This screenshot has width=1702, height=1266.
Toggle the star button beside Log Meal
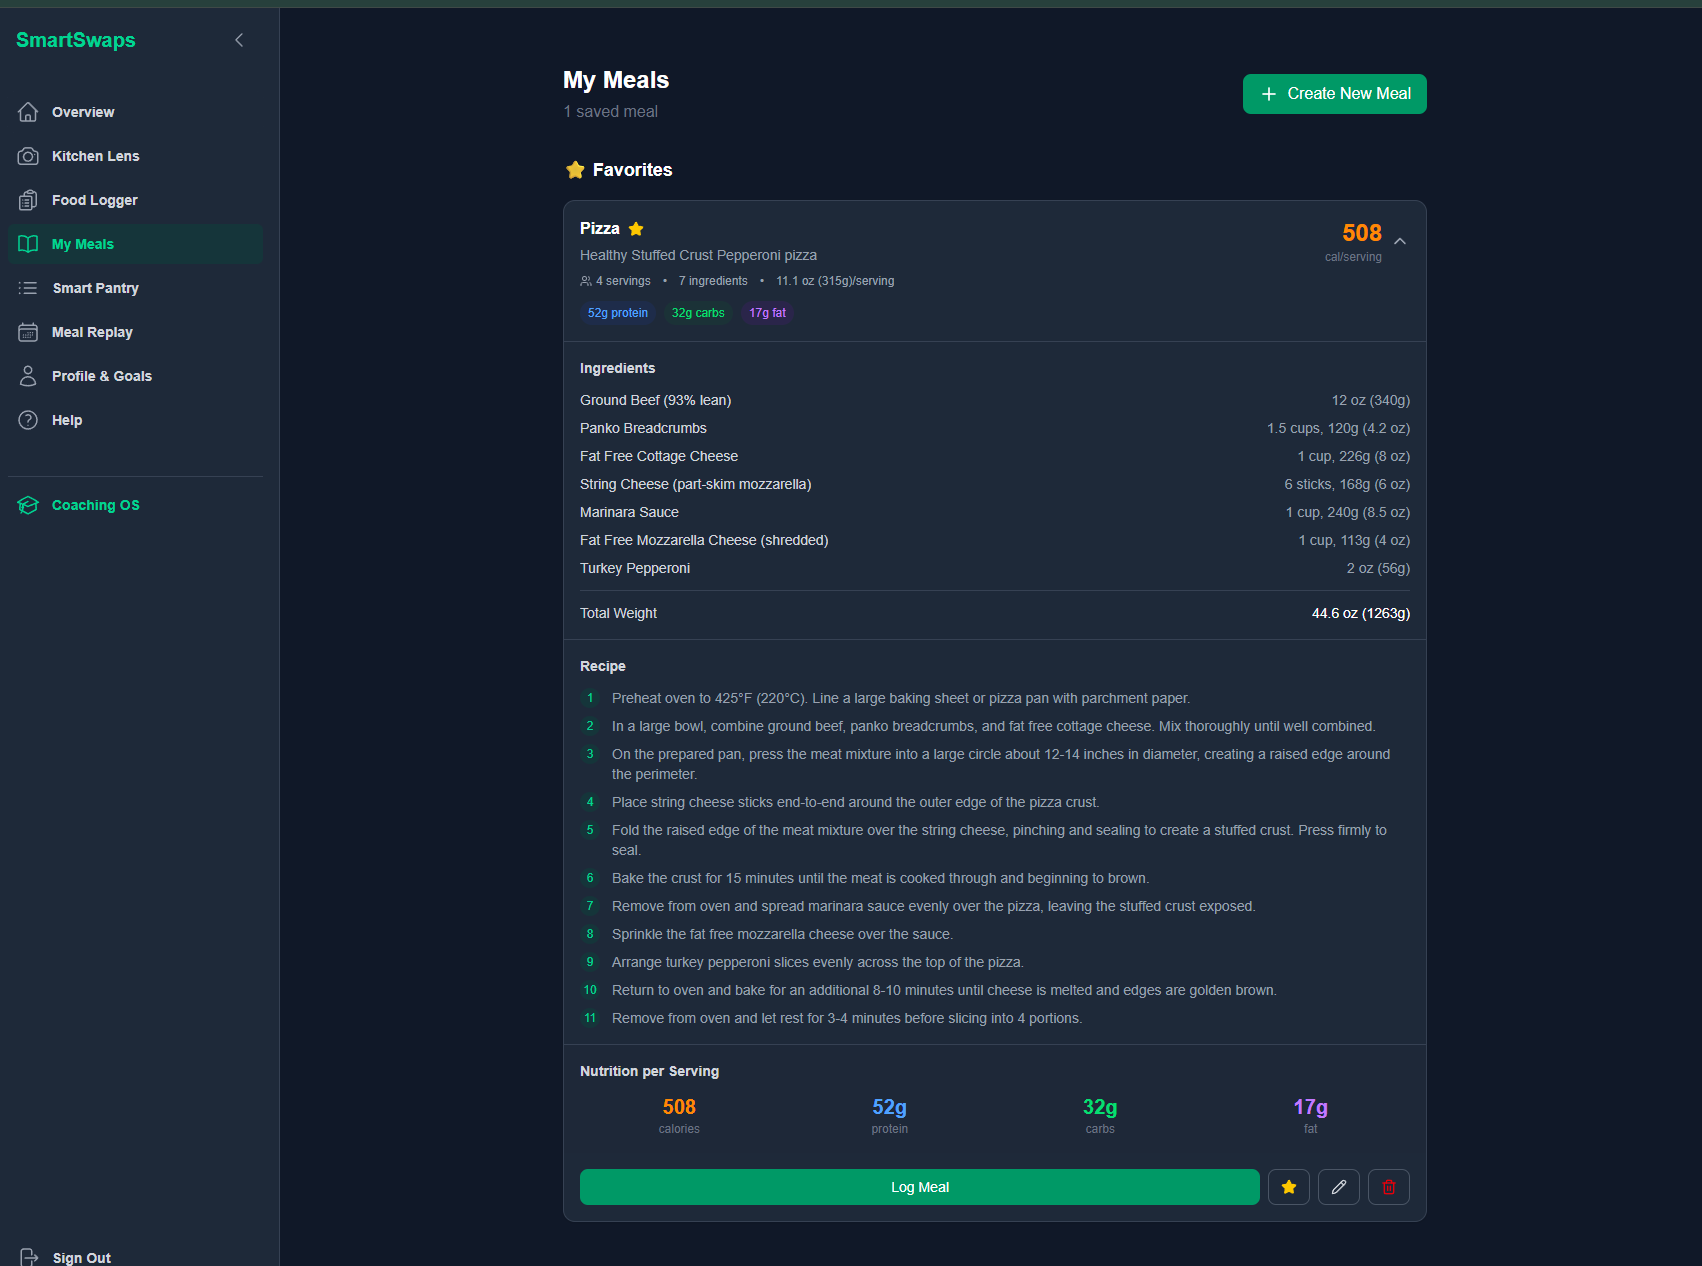tap(1288, 1187)
